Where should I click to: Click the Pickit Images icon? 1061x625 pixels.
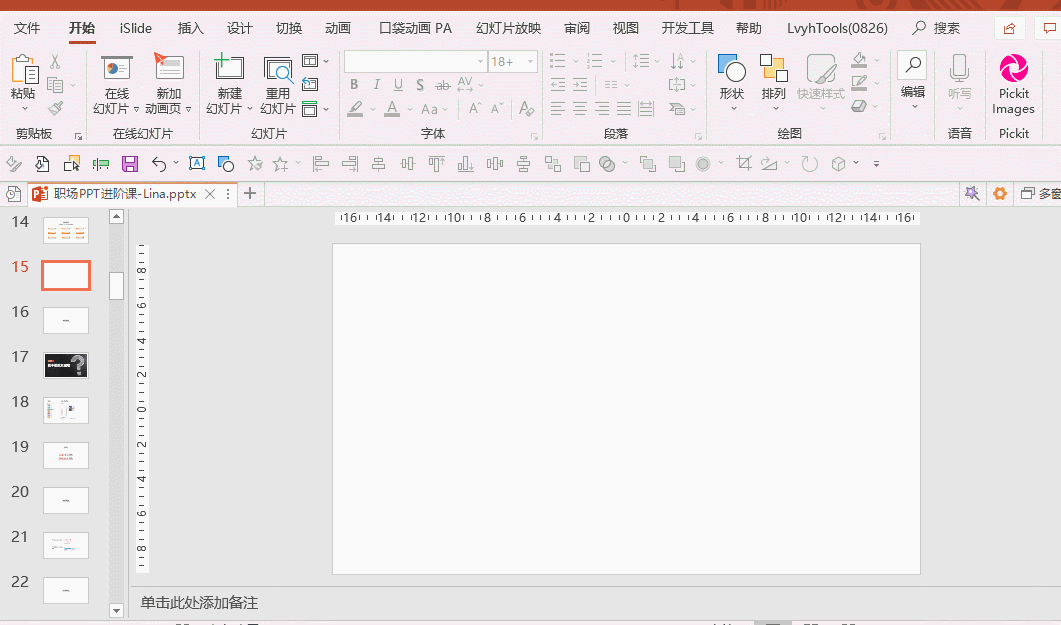[x=1013, y=69]
